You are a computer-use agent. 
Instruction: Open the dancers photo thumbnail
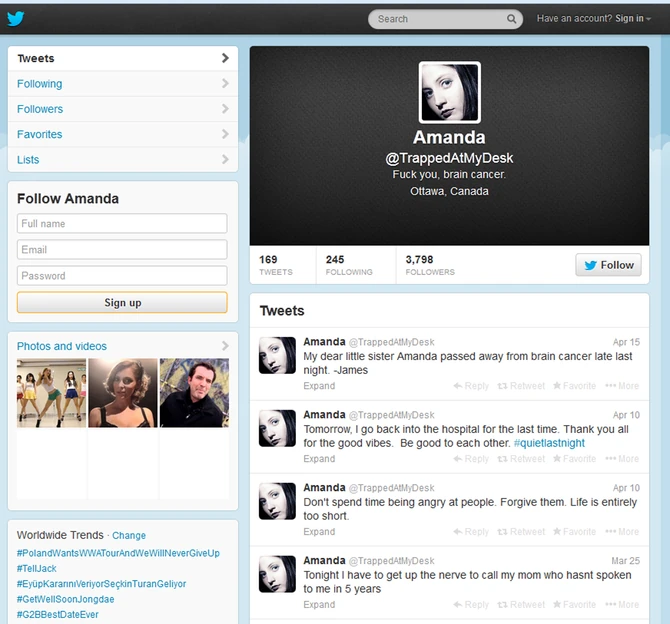coord(51,393)
